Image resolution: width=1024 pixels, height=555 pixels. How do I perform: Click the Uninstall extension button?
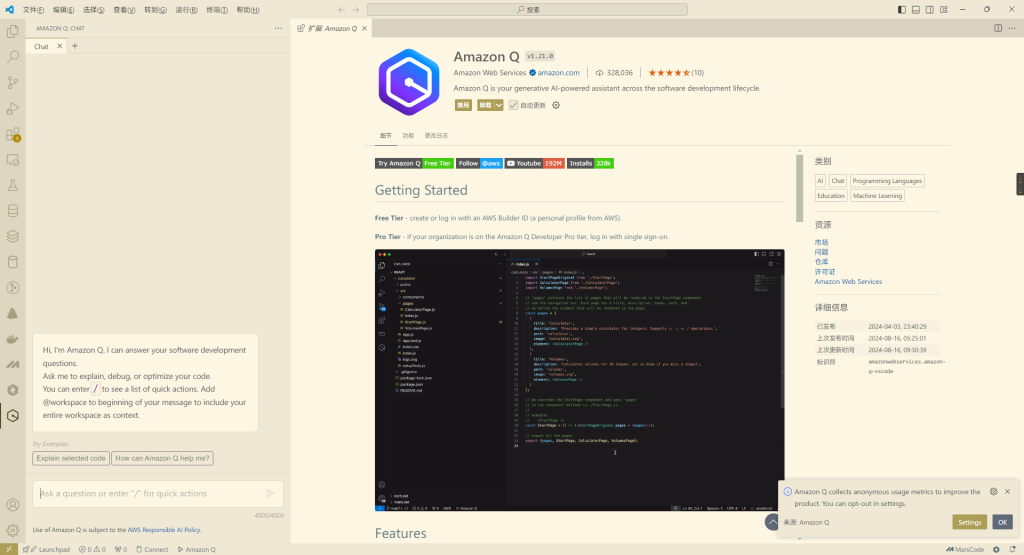(x=485, y=105)
